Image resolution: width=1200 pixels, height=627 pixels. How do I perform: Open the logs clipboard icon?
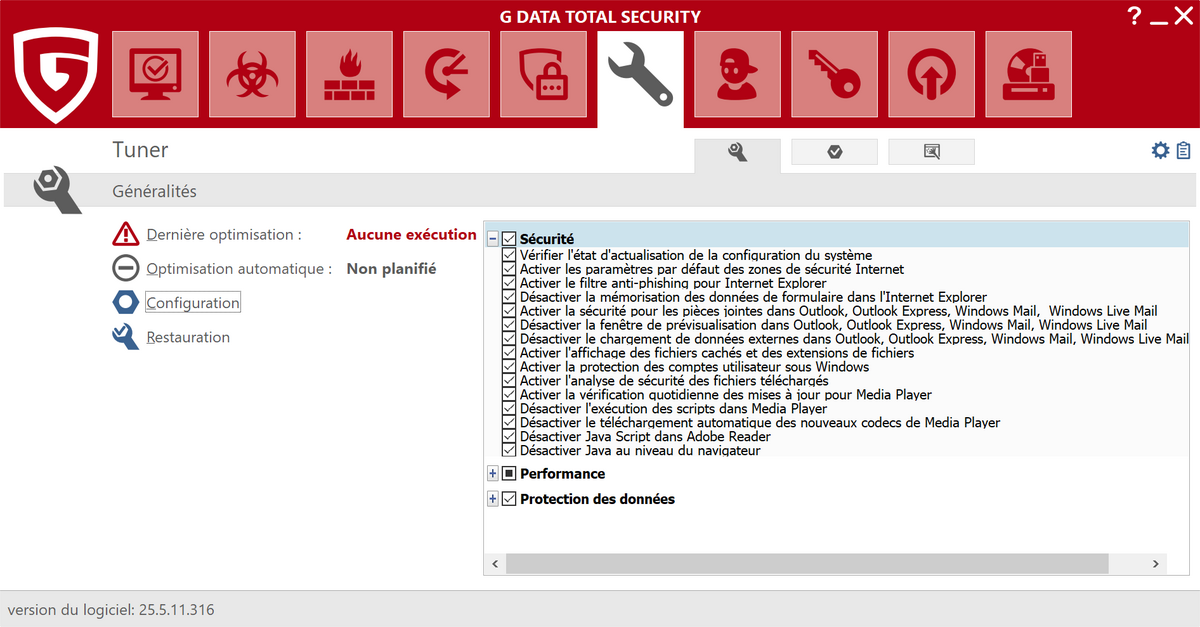point(1184,150)
